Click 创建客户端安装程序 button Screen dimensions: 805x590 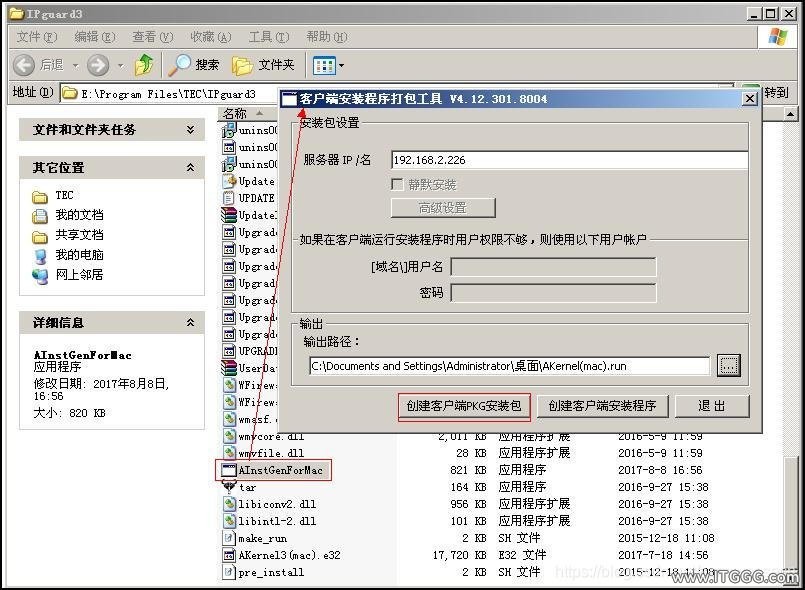(x=602, y=406)
